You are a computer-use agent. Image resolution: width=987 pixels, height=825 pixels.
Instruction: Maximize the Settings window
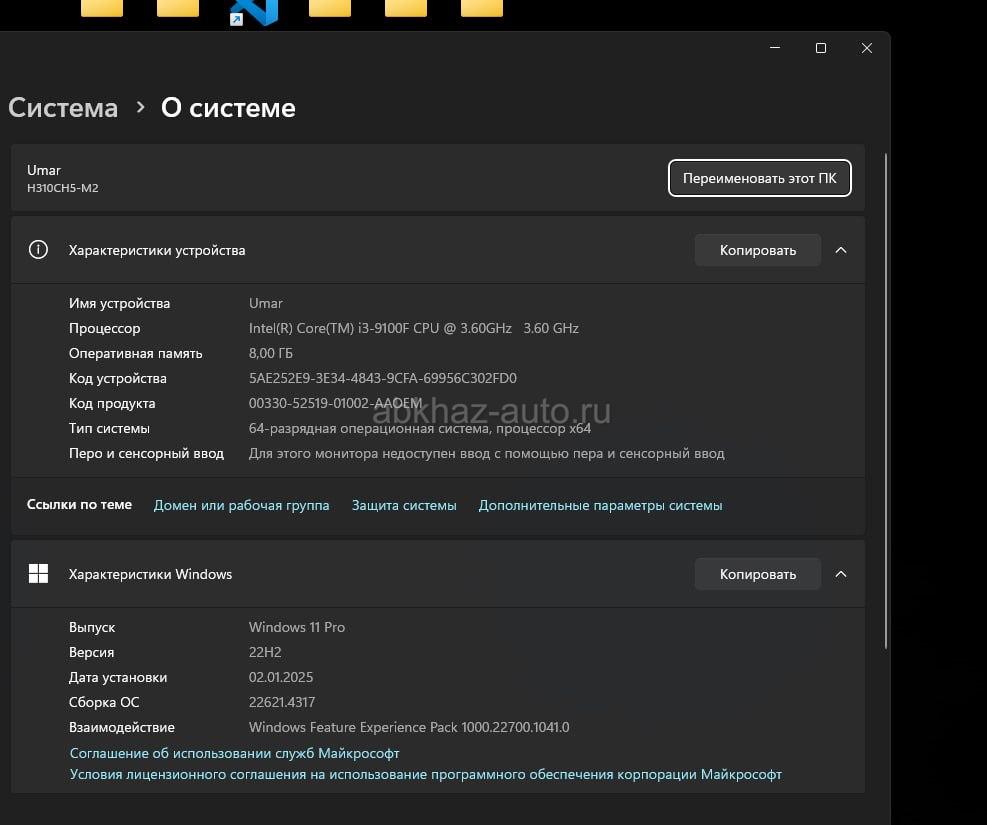point(821,48)
